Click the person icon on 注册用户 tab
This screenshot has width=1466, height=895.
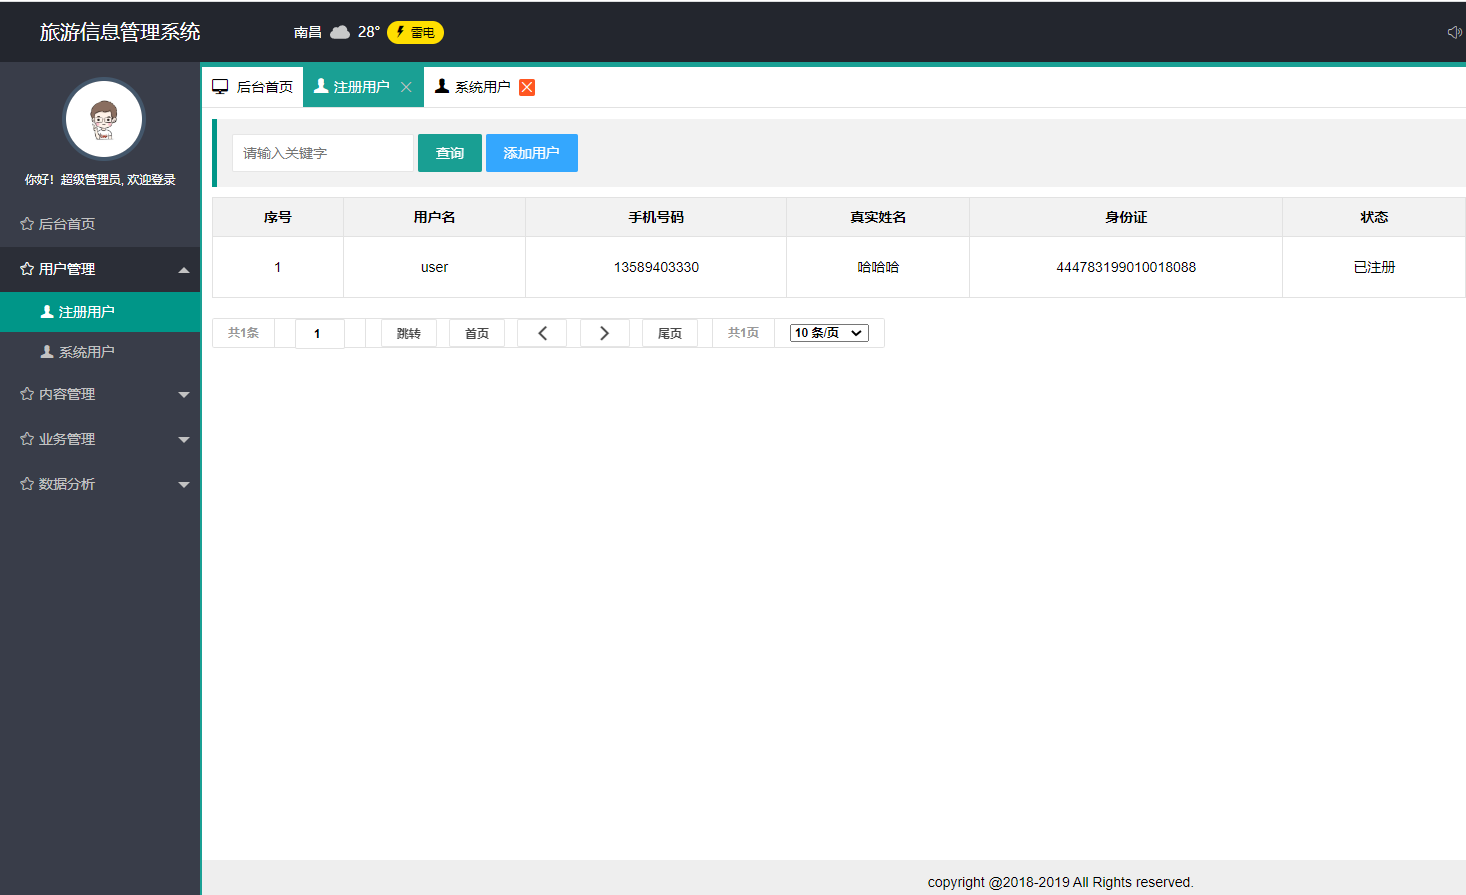click(x=321, y=86)
